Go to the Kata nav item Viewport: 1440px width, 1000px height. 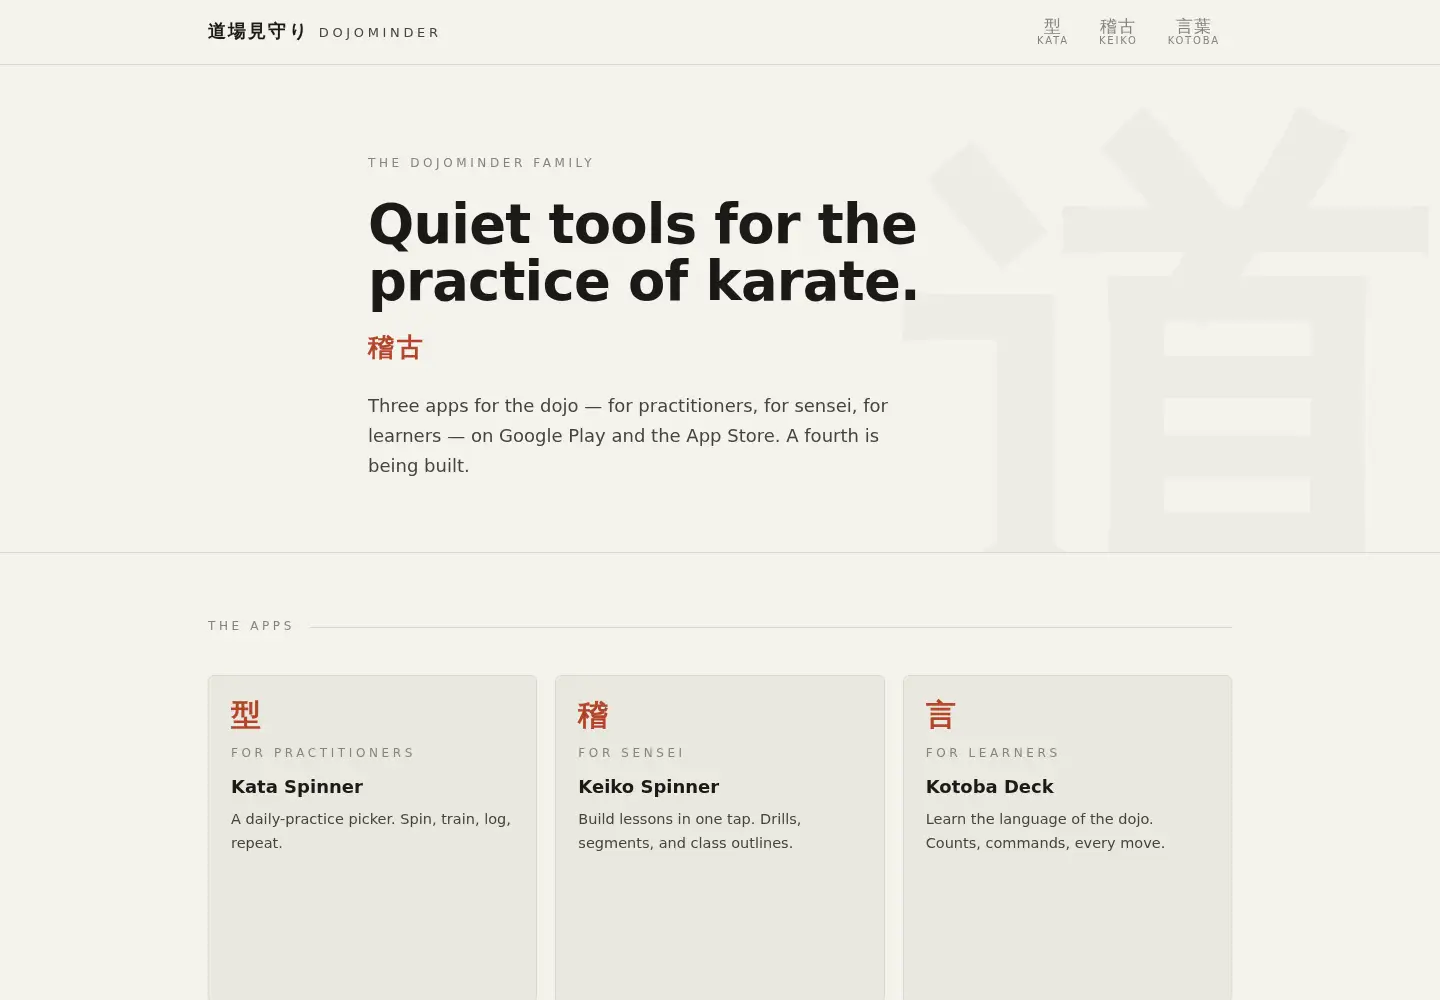tap(1052, 32)
